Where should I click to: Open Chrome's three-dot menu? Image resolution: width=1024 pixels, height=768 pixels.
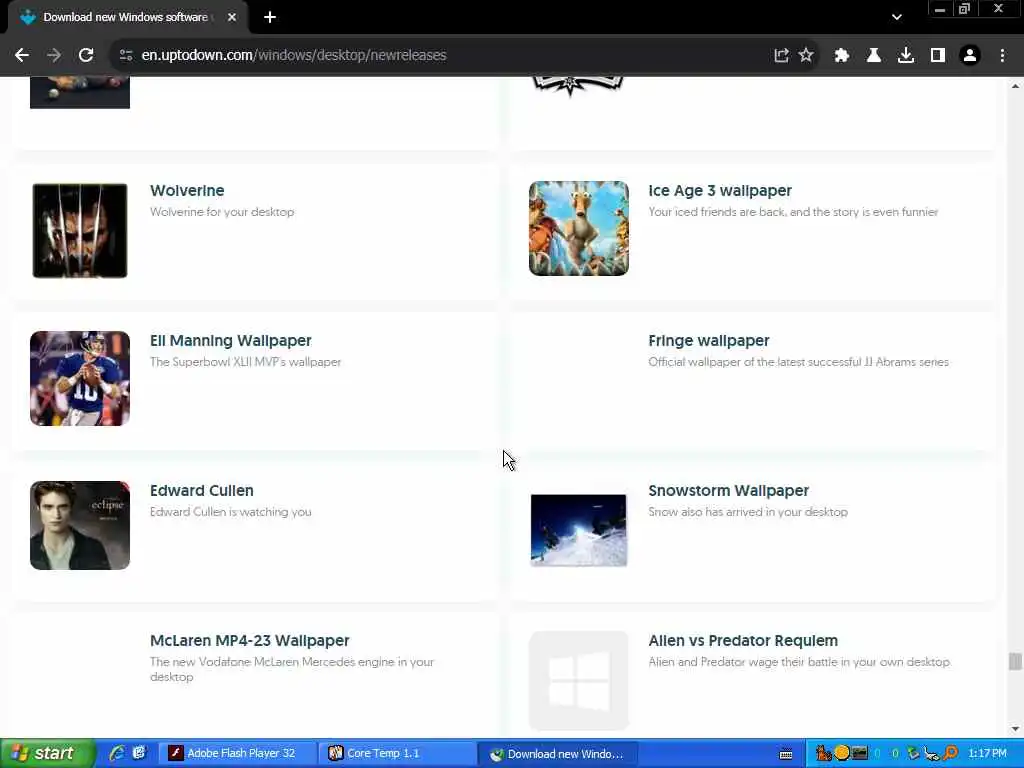(1002, 56)
